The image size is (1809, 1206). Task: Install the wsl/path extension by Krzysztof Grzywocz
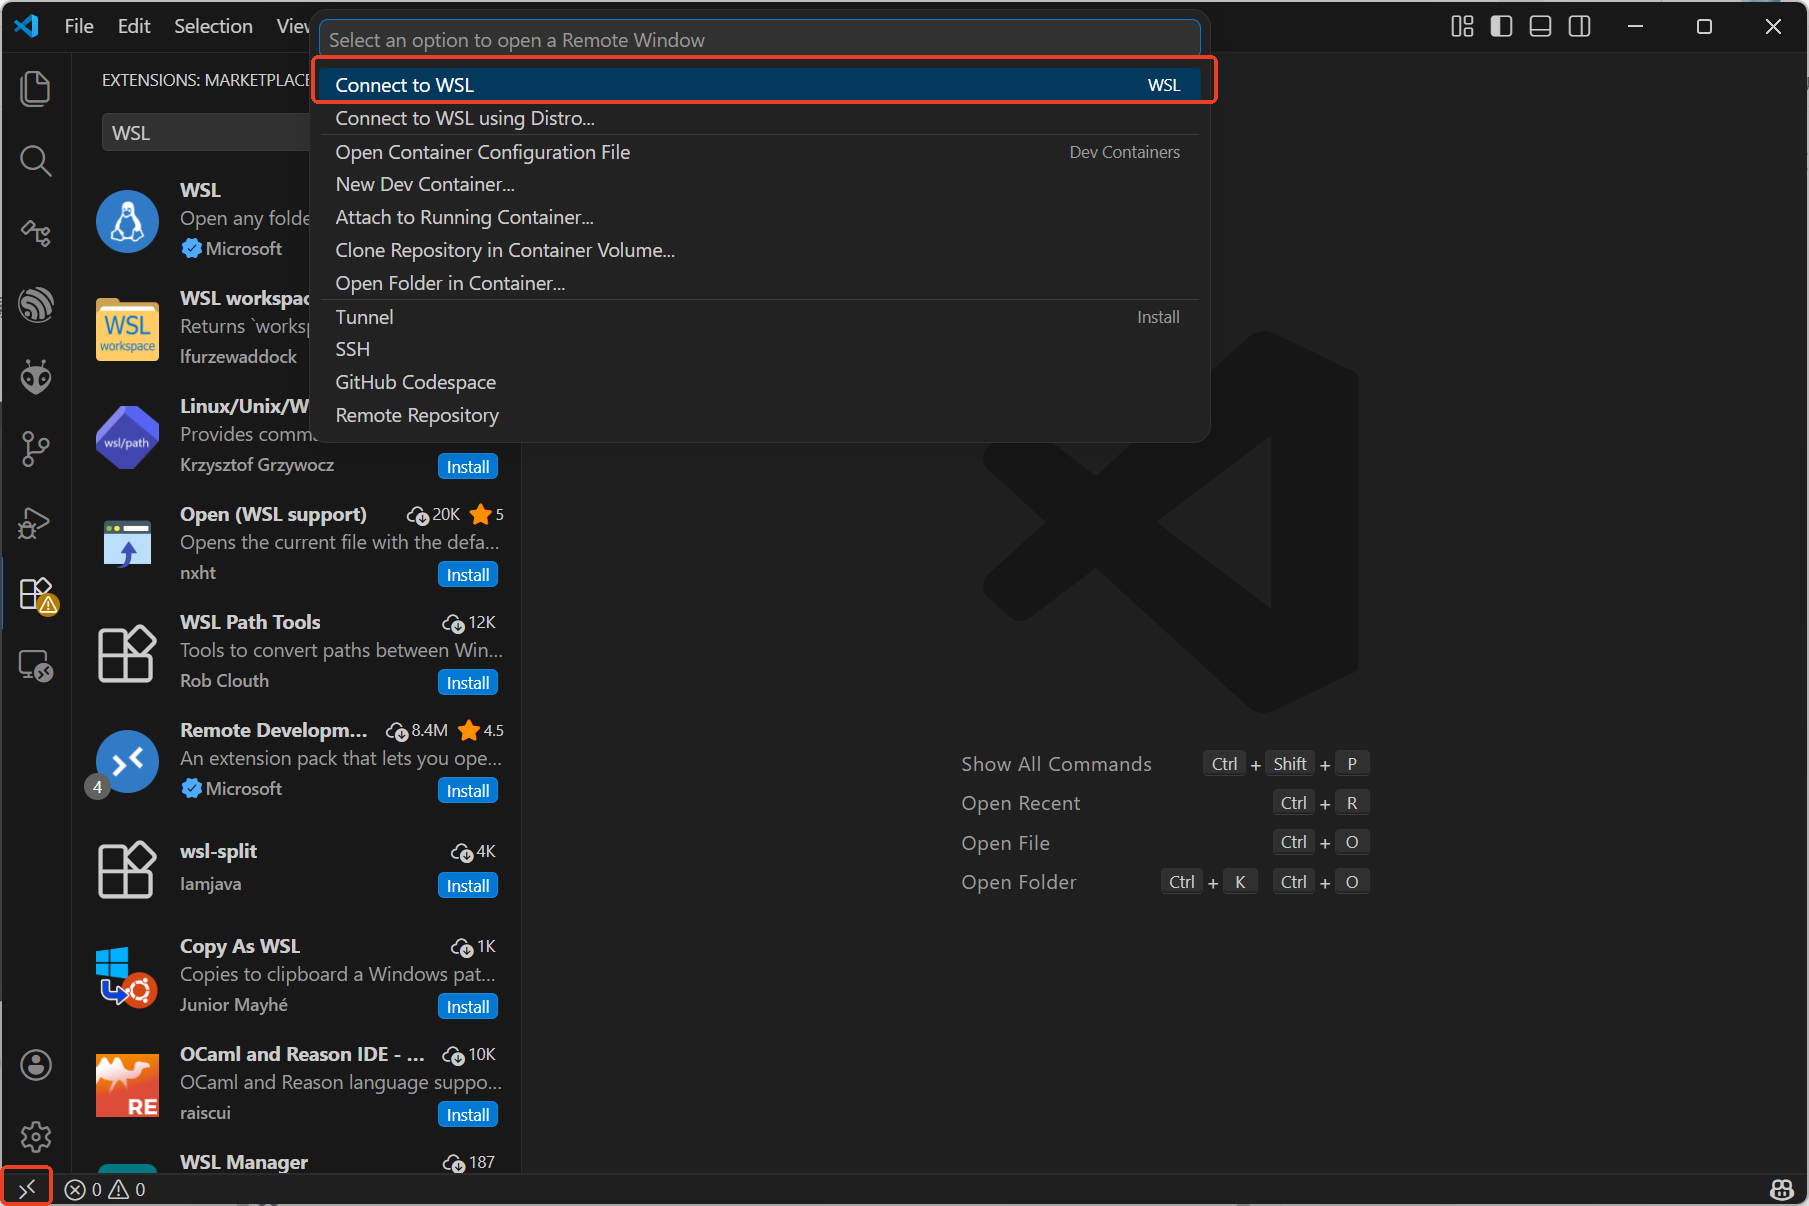point(467,467)
